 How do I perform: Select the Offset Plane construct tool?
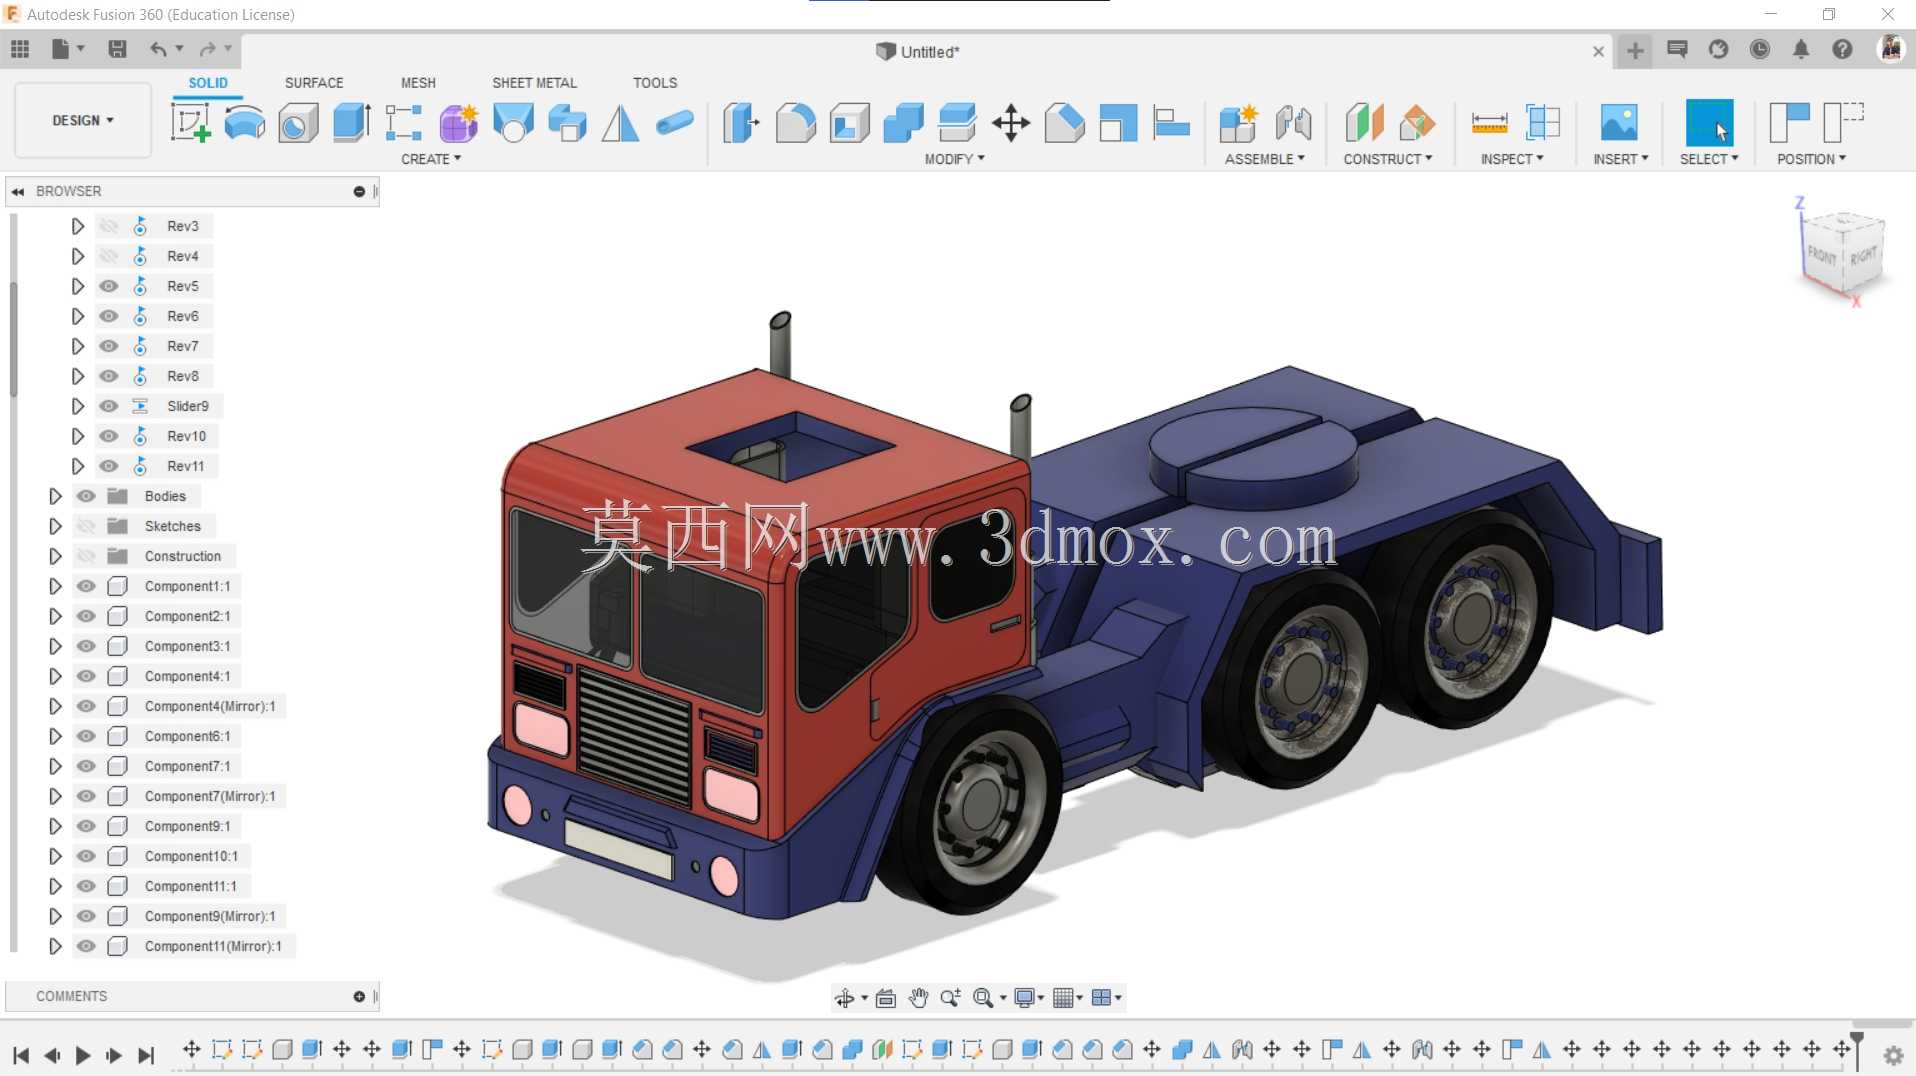(1364, 123)
